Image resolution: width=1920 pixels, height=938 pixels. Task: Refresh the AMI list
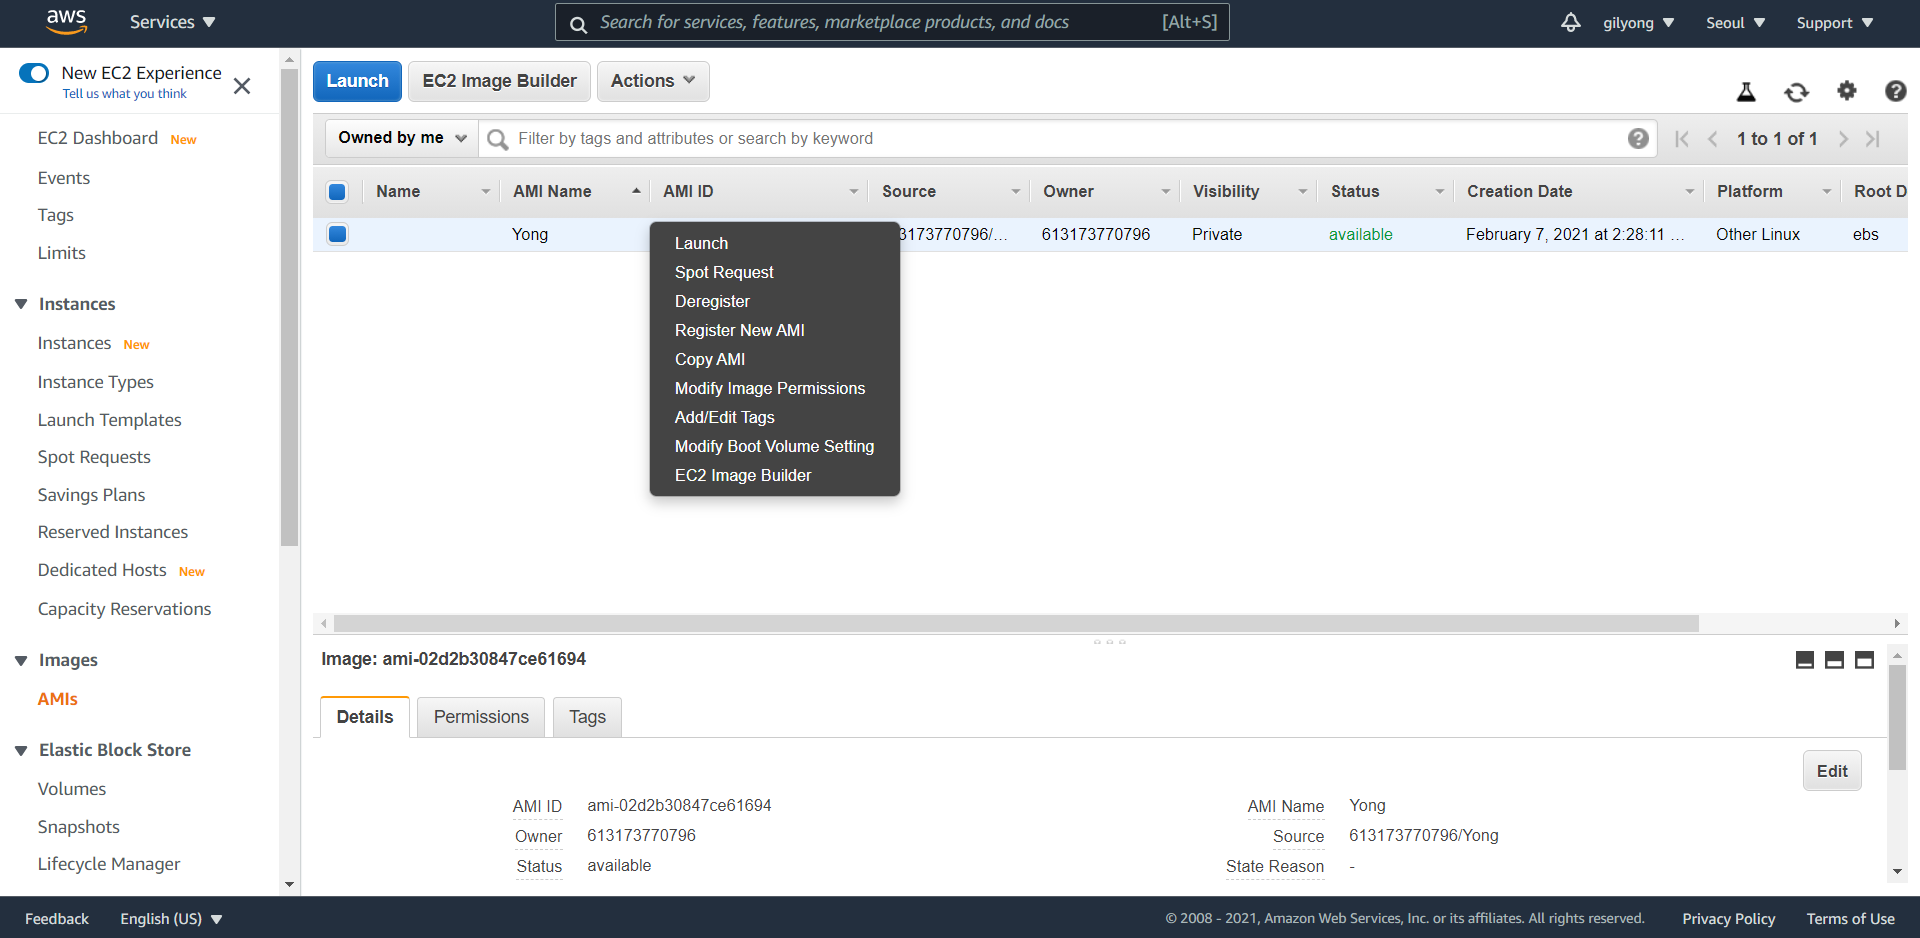pos(1796,92)
